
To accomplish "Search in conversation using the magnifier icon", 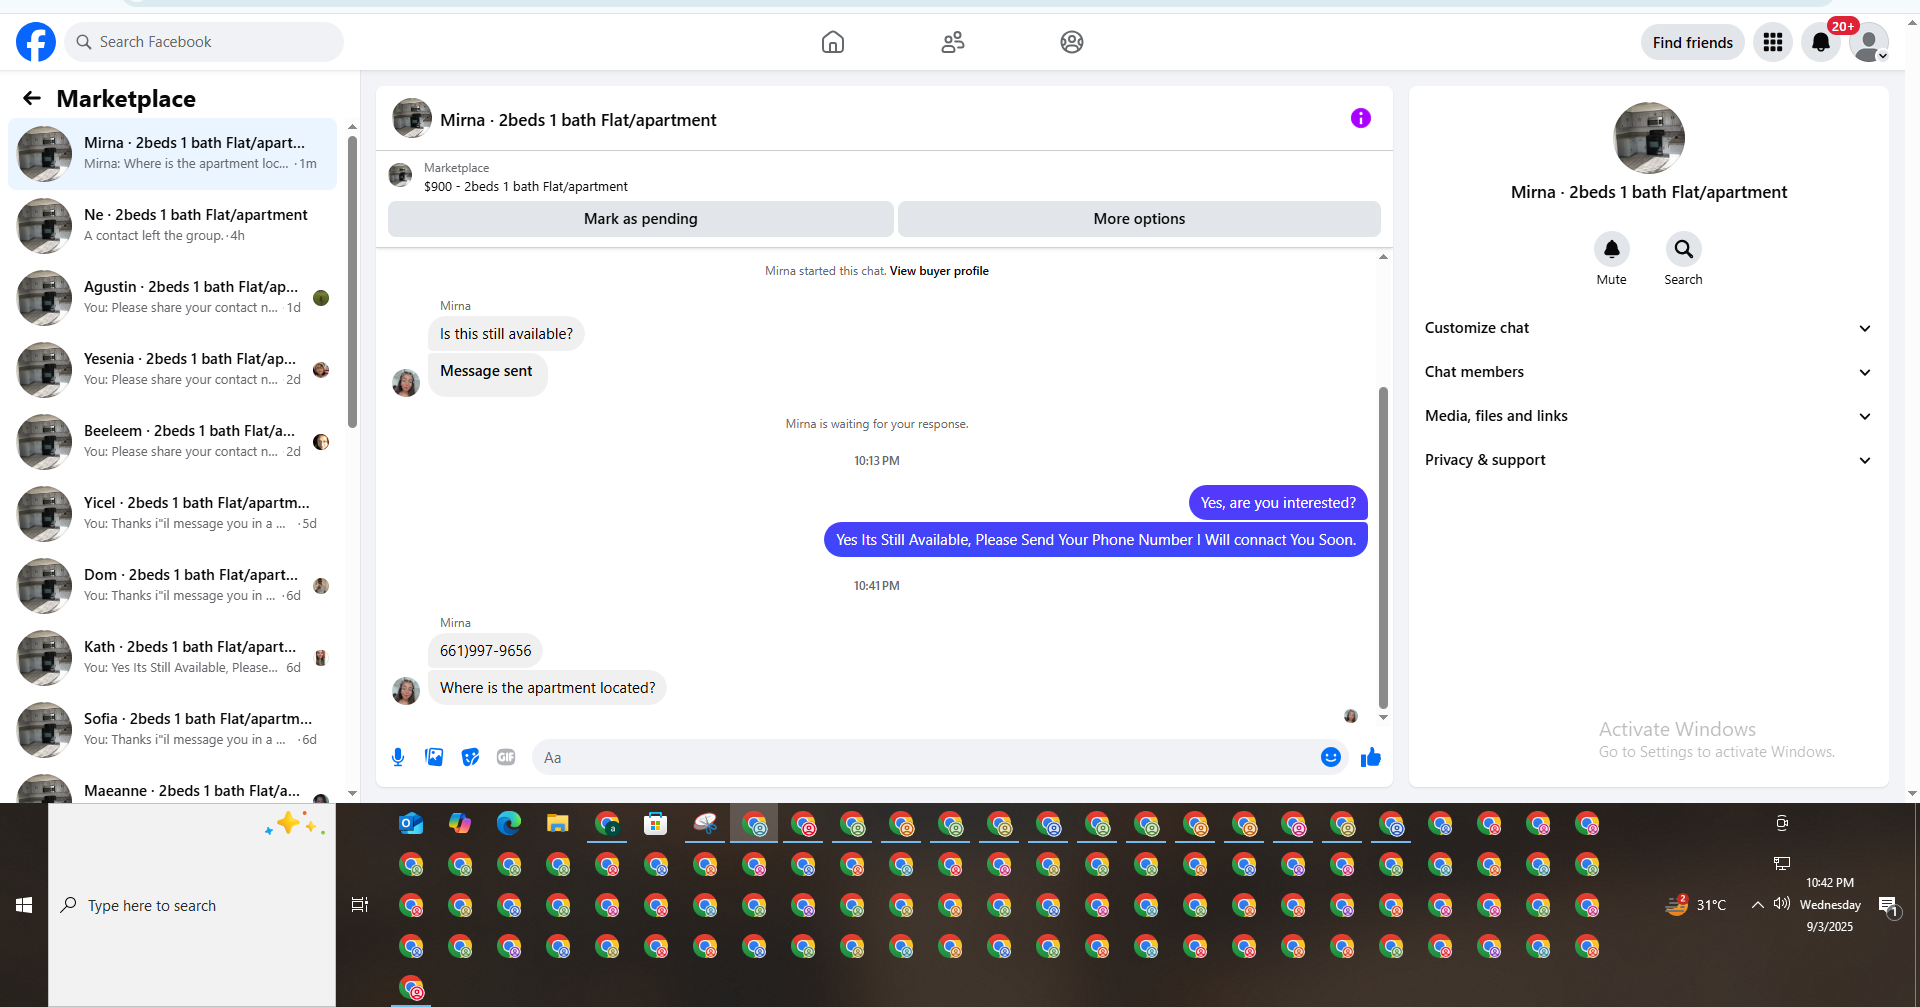I will 1683,249.
